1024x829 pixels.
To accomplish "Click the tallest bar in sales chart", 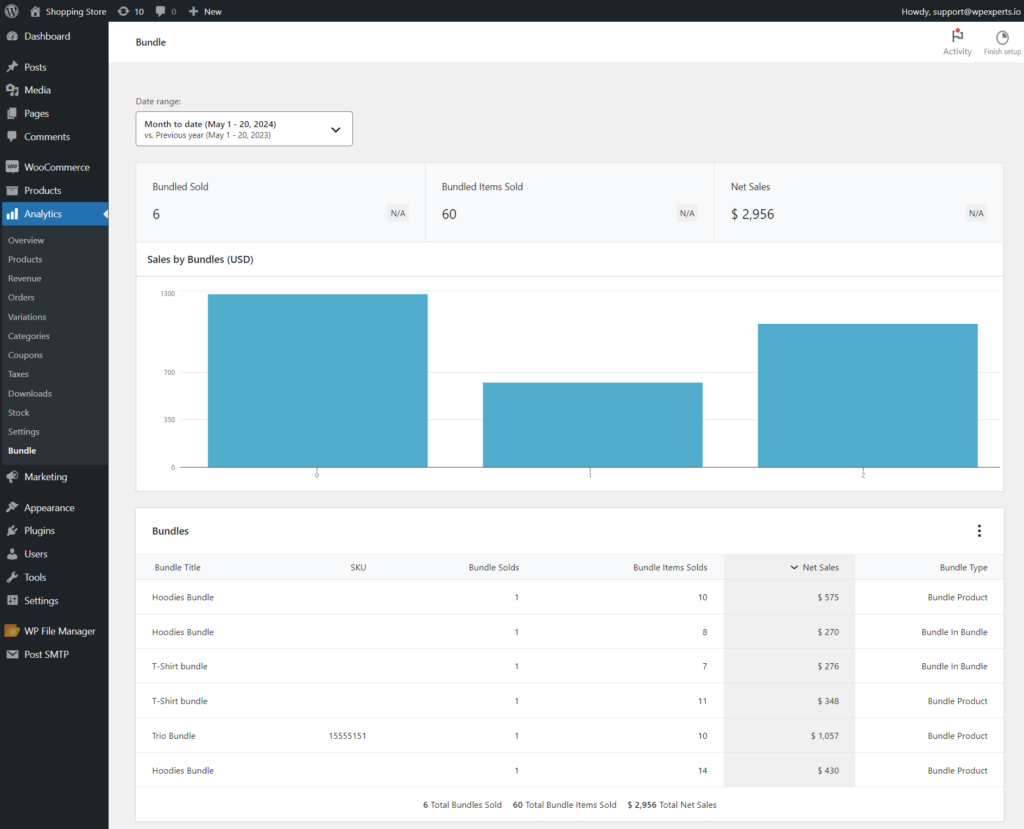I will [x=317, y=380].
